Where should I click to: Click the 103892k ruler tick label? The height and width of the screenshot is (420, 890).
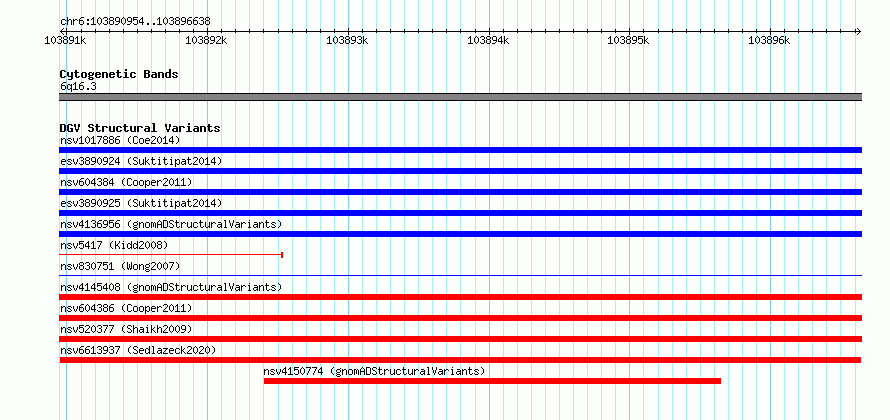206,40
